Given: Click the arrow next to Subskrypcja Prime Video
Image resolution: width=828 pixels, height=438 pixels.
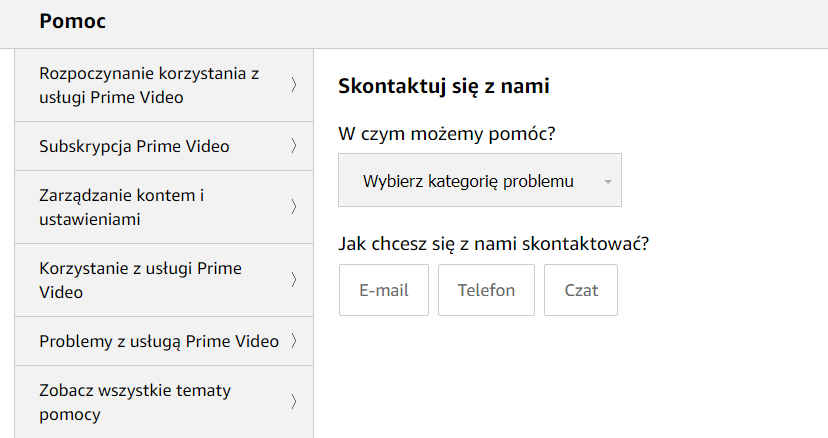Looking at the screenshot, I should tap(294, 146).
